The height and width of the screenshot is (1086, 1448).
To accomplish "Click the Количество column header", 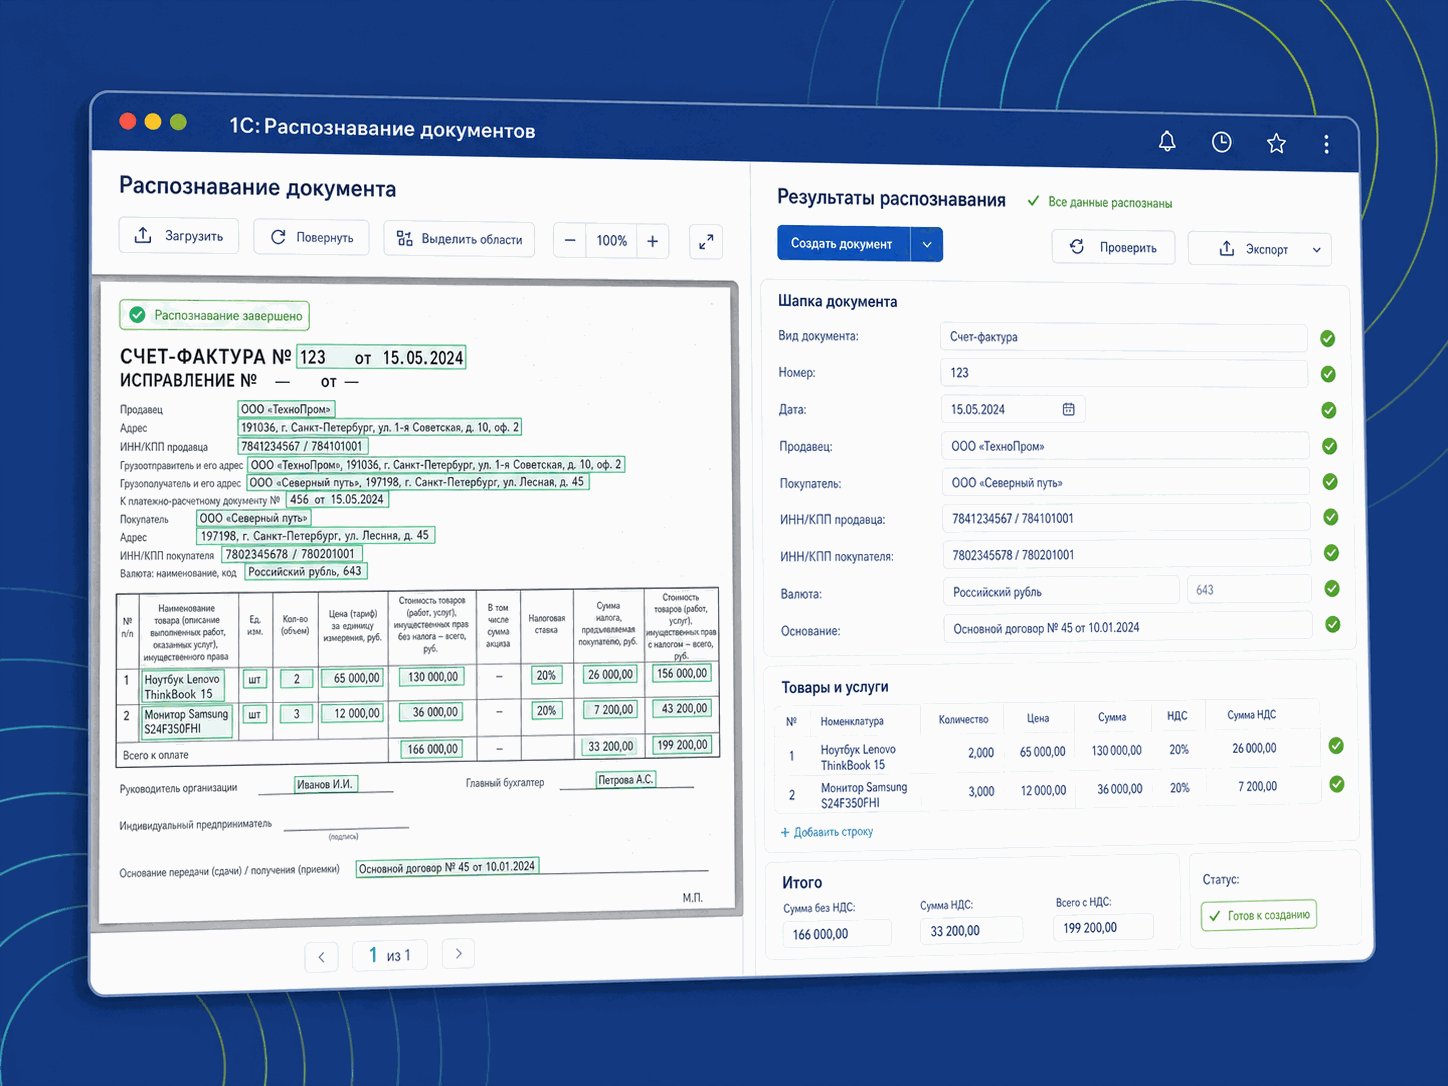I will (963, 719).
